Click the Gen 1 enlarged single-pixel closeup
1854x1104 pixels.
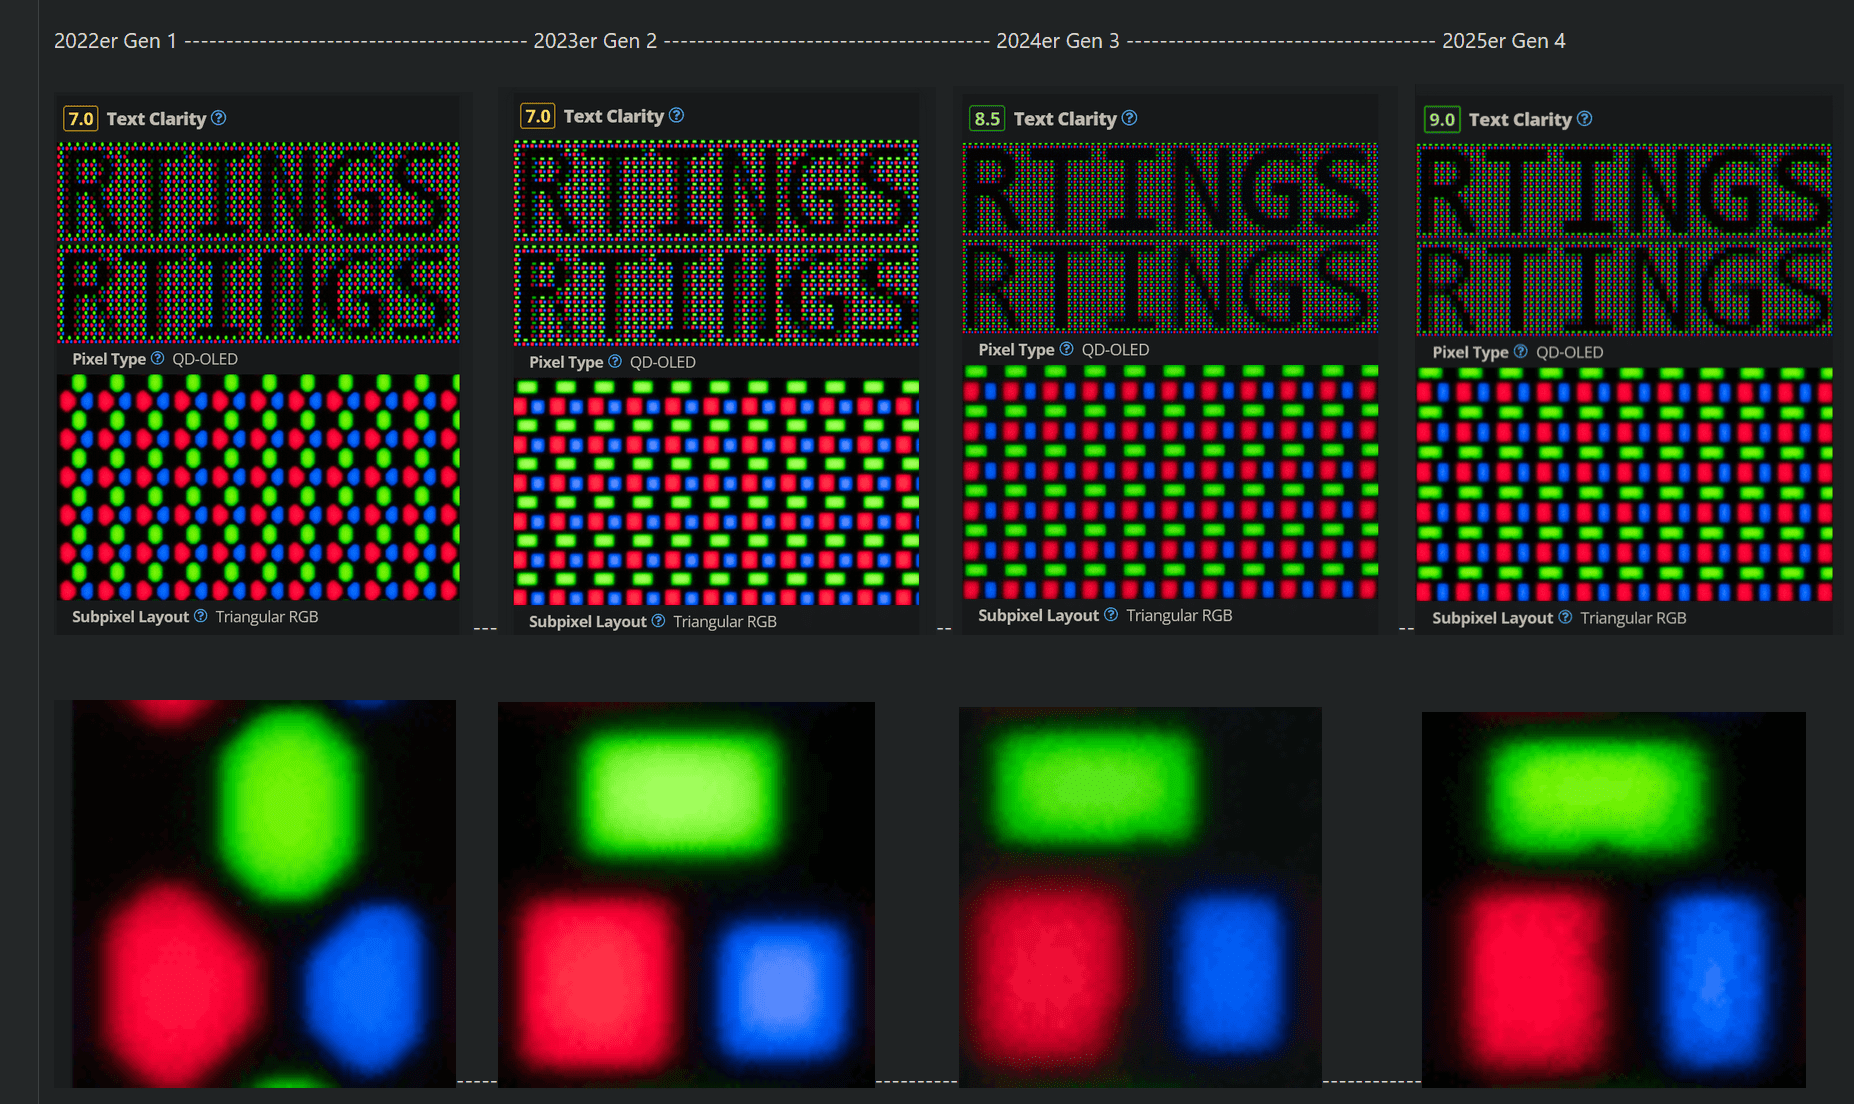(x=264, y=894)
